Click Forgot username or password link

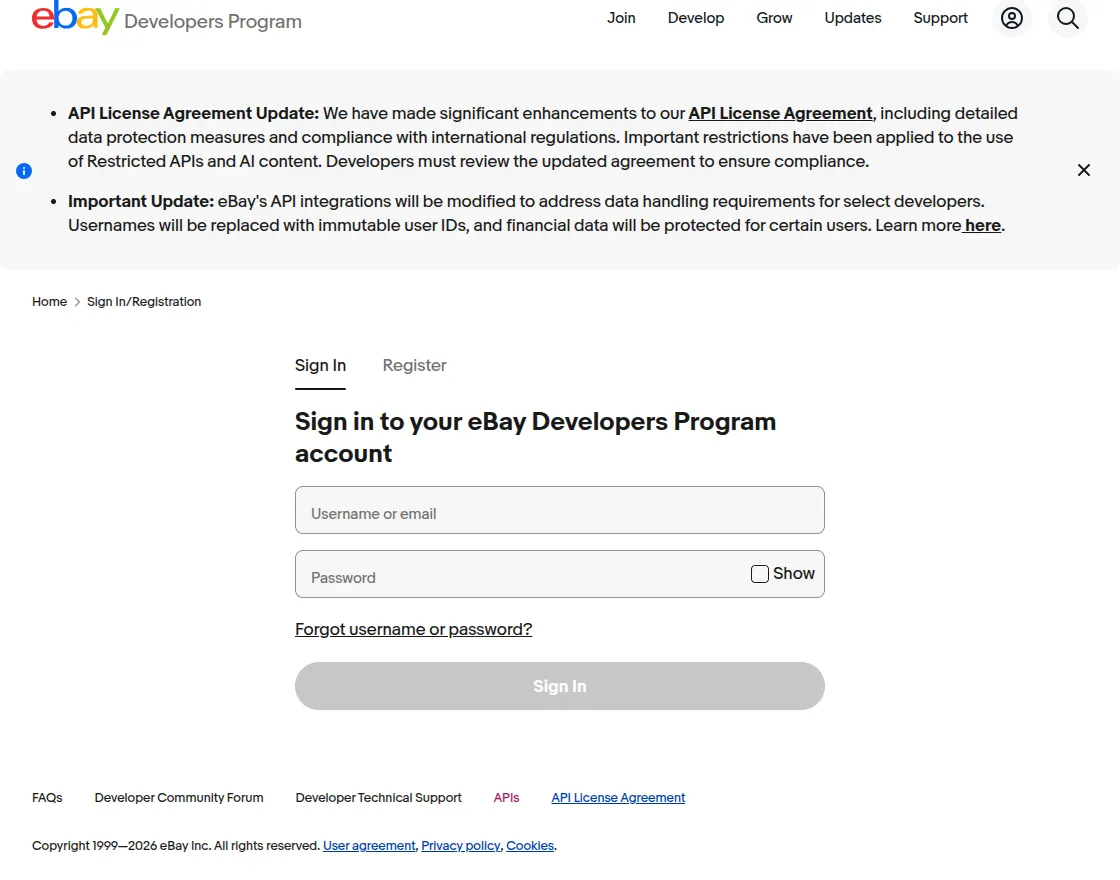(x=414, y=629)
